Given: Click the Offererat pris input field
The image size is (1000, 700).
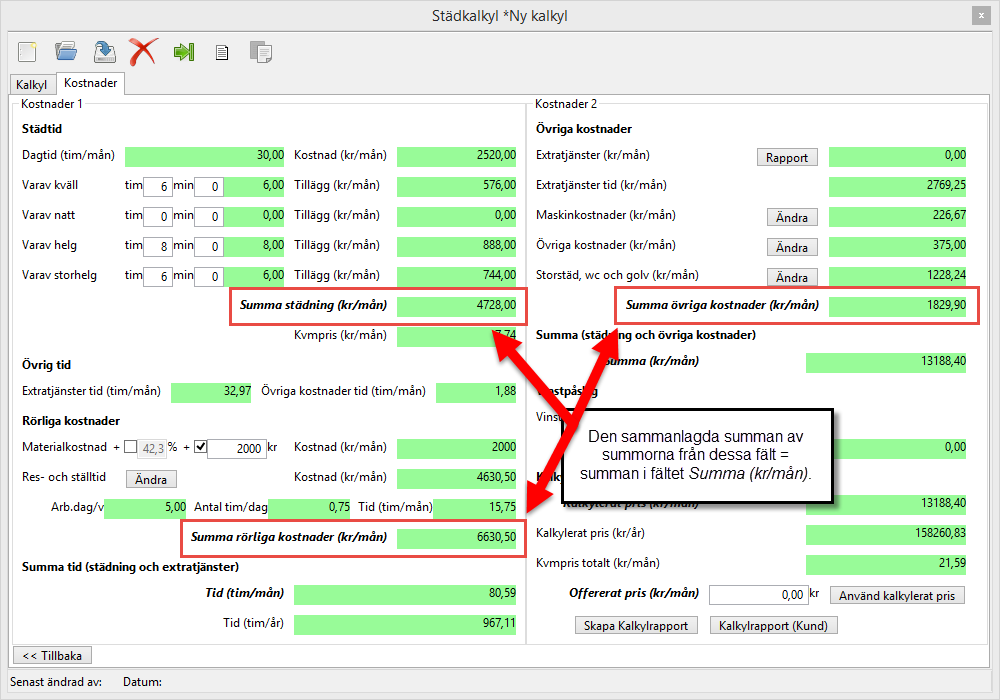Looking at the screenshot, I should click(x=757, y=595).
